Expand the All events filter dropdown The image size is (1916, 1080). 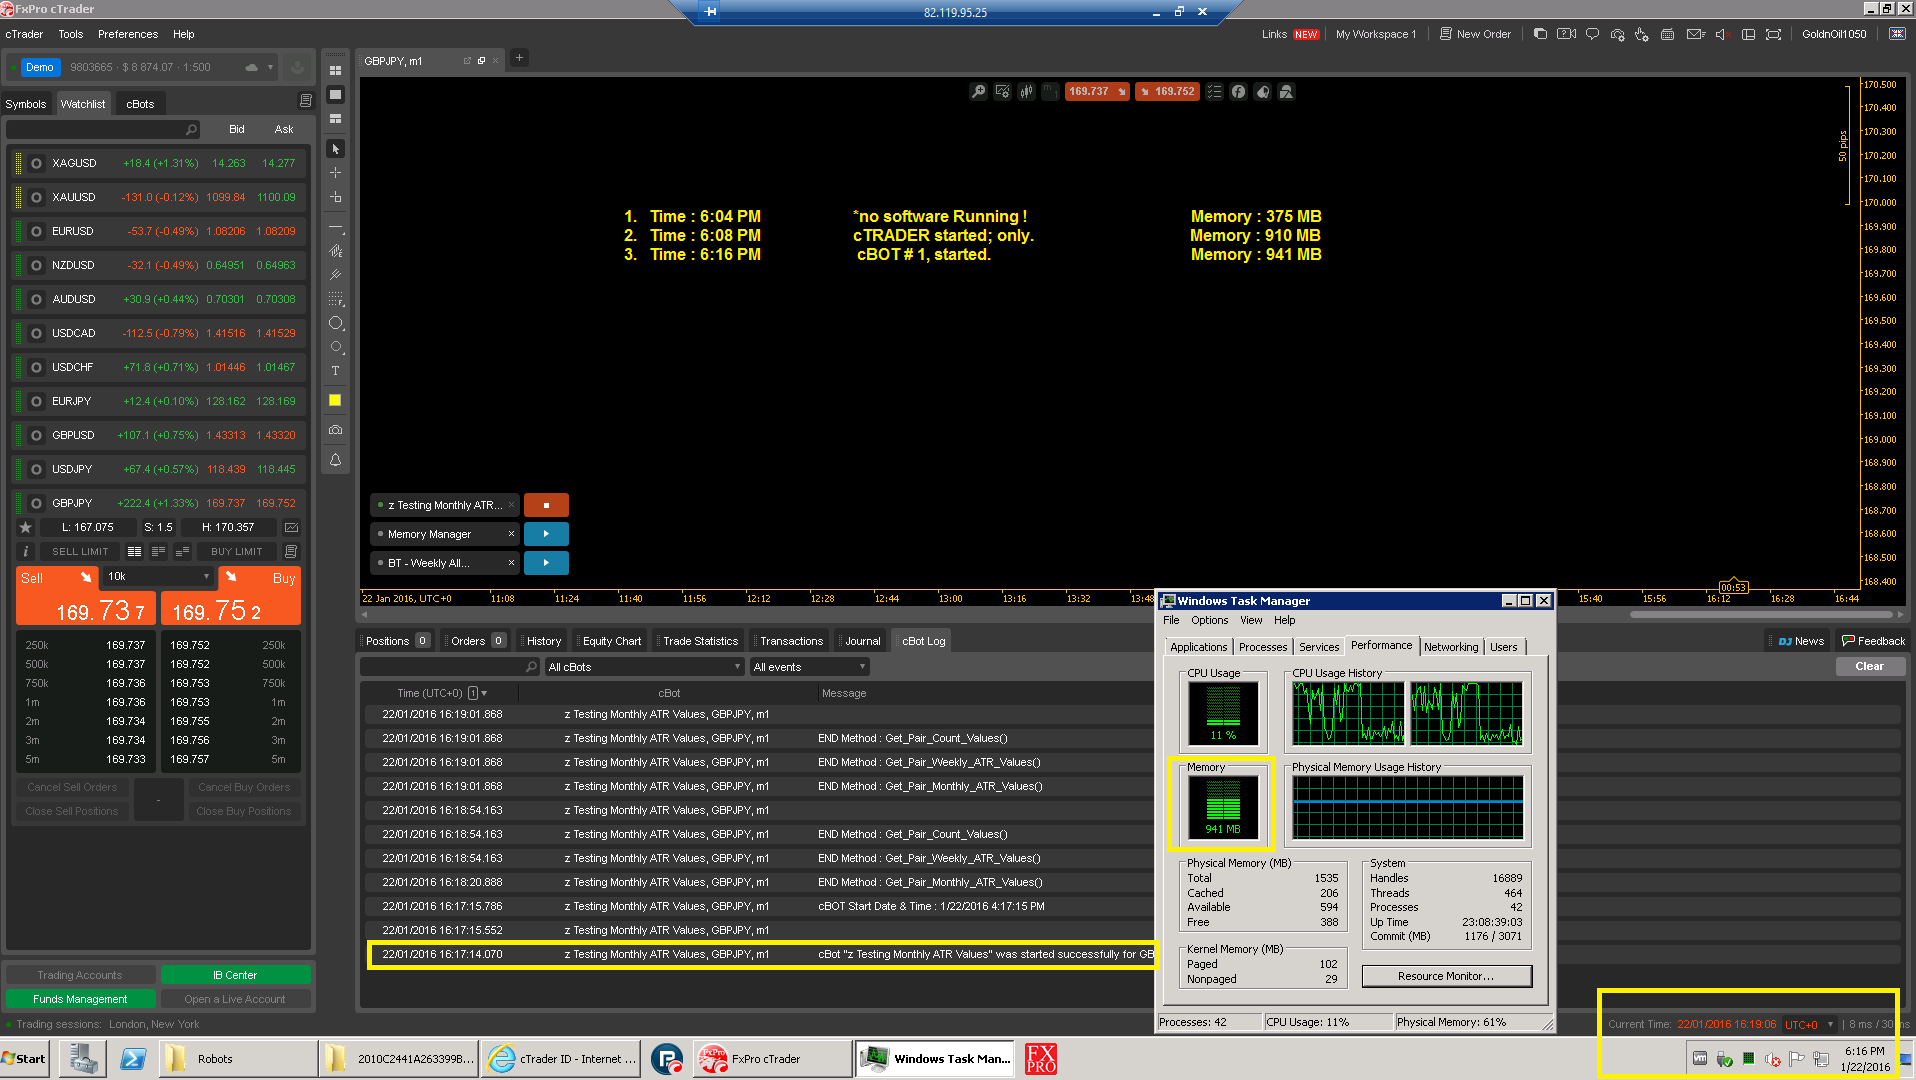click(x=809, y=667)
